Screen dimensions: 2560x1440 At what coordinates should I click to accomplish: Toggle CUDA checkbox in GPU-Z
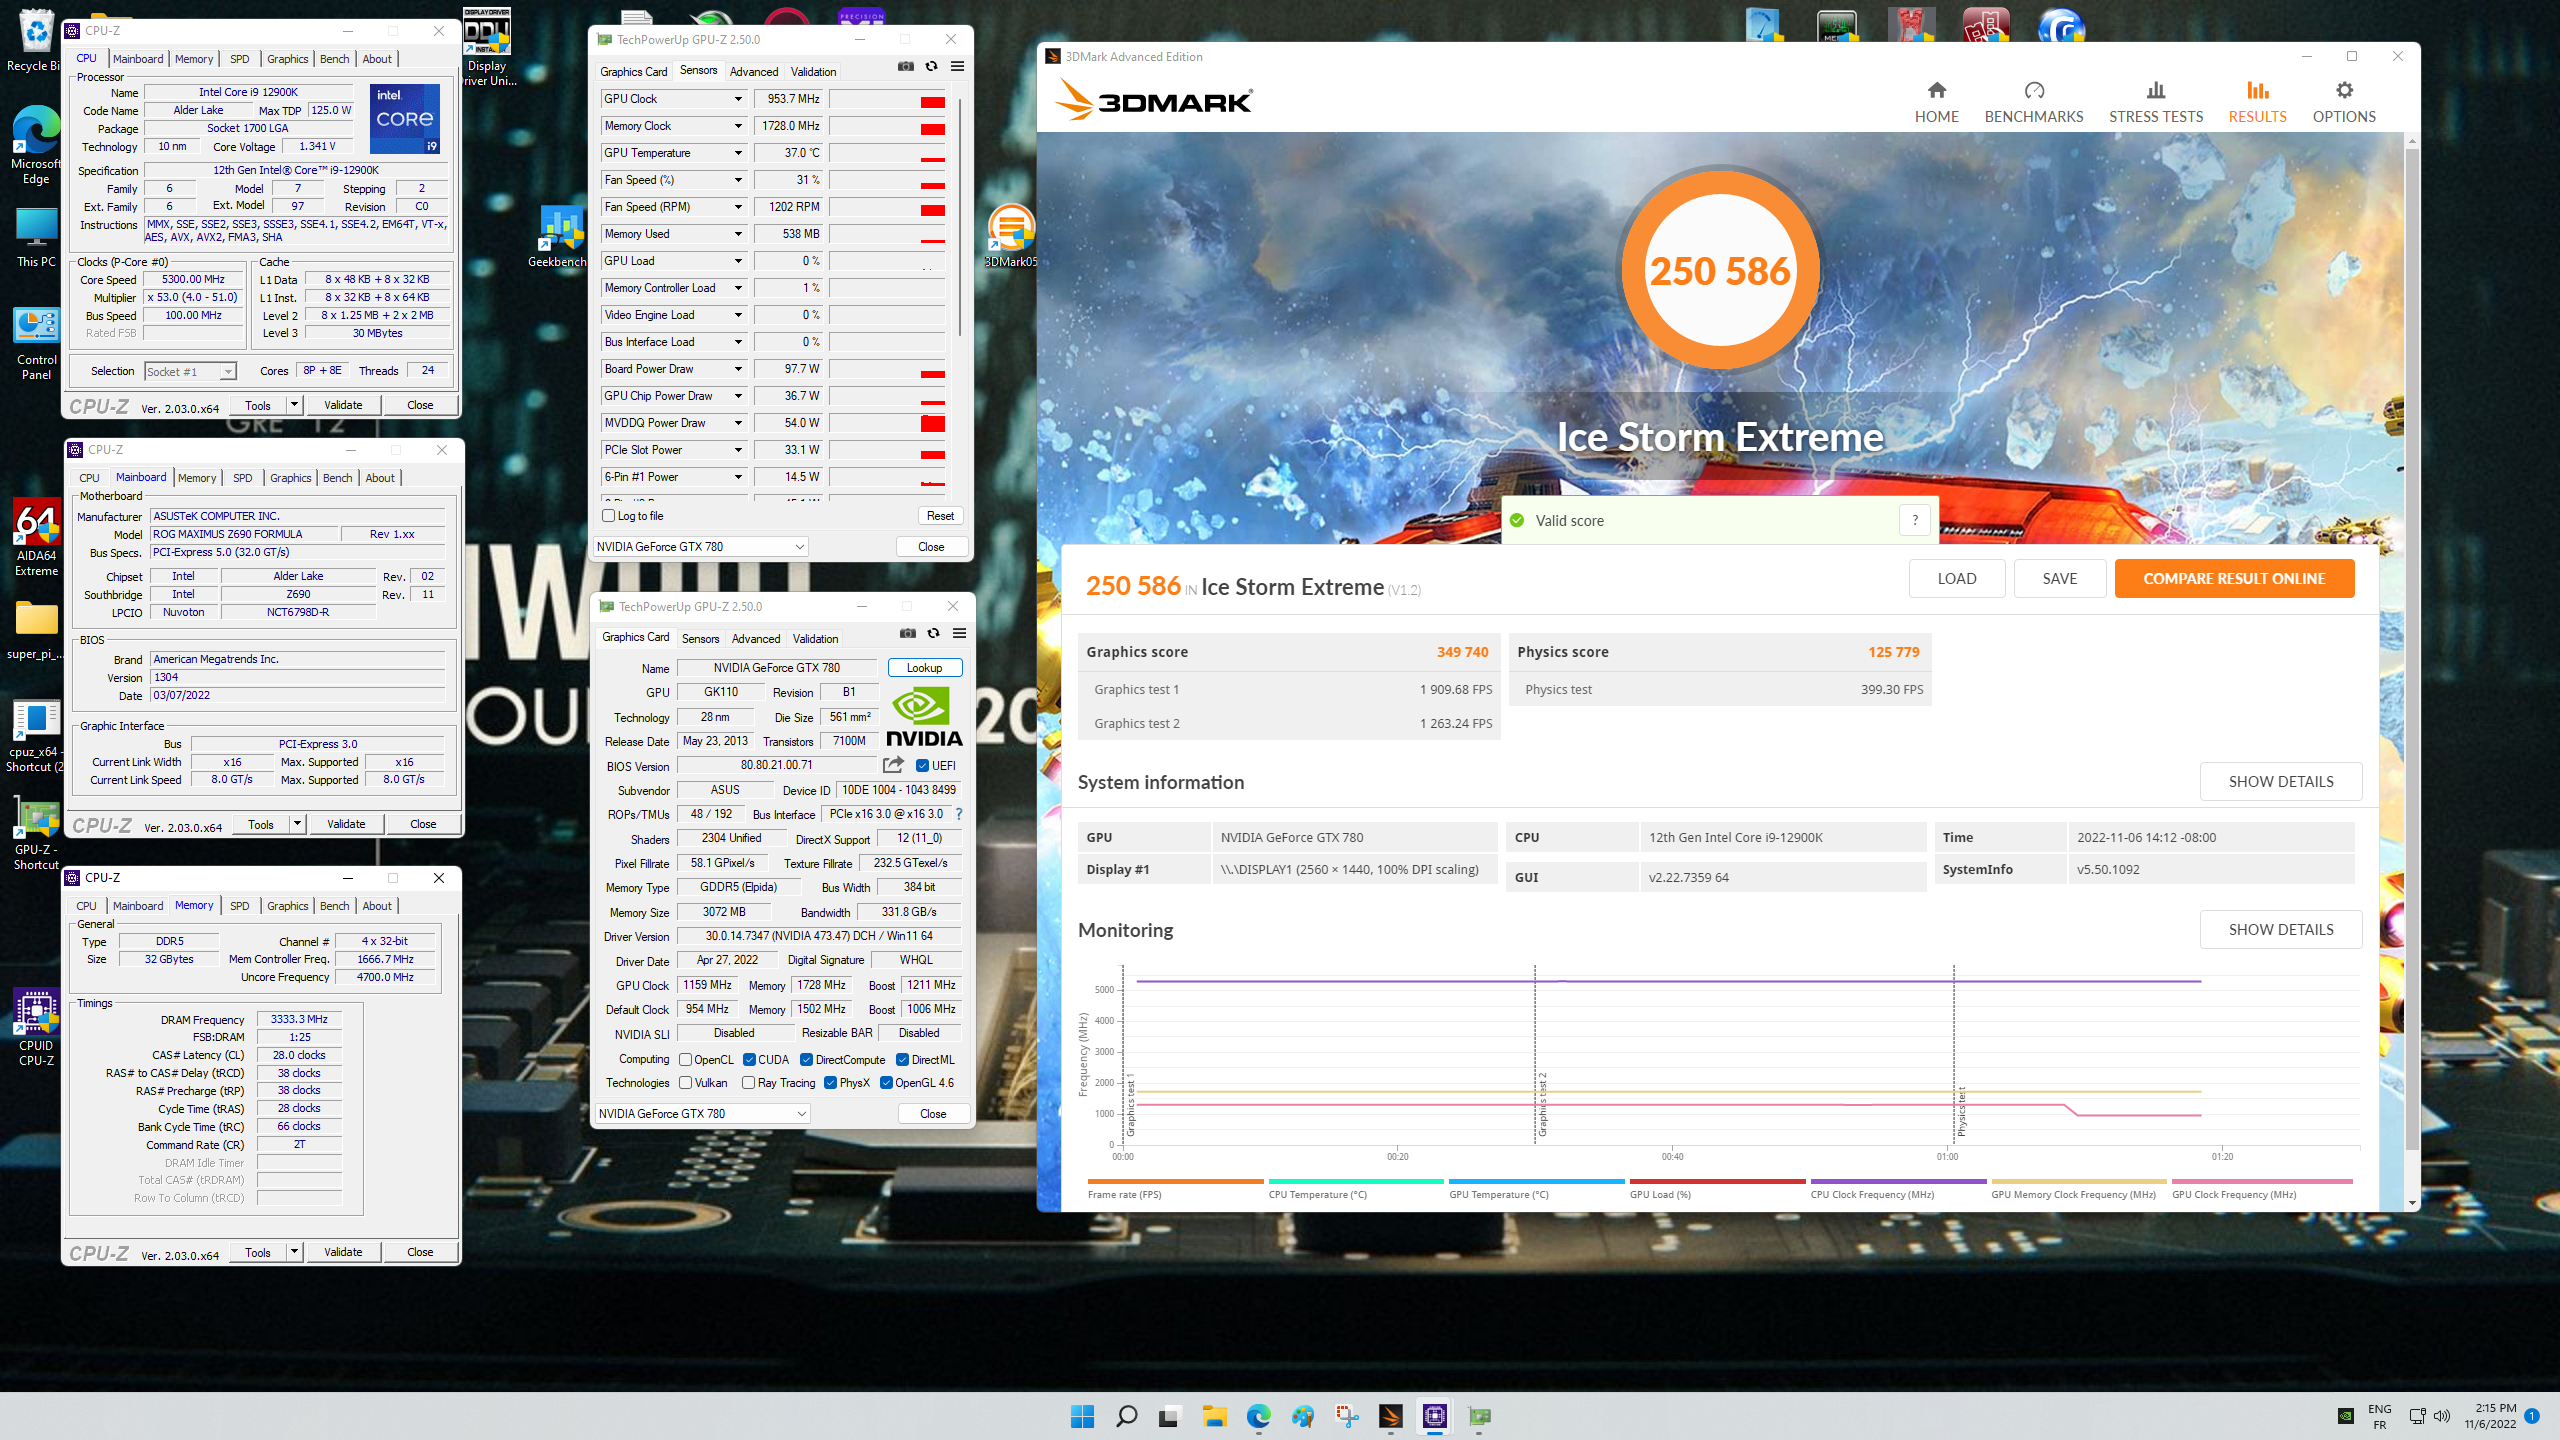point(749,1060)
